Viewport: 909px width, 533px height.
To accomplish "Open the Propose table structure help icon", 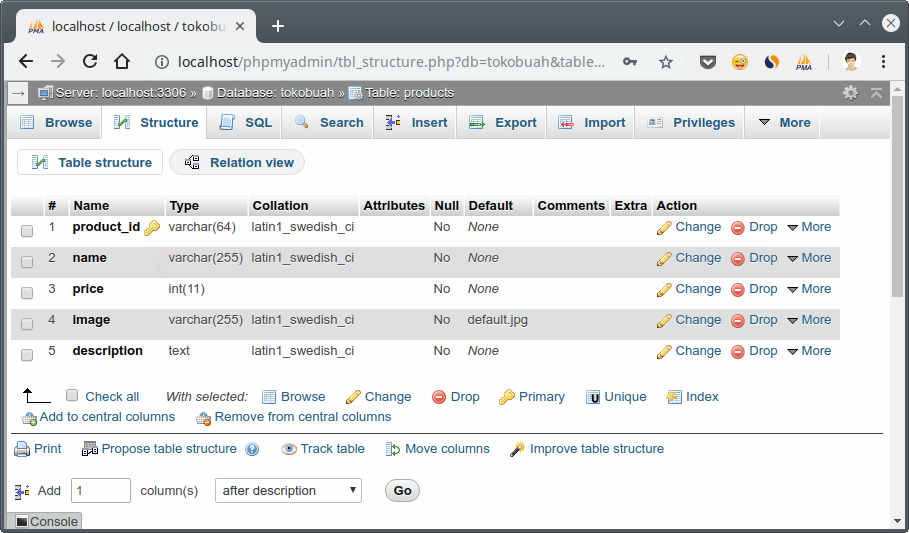I will point(252,450).
